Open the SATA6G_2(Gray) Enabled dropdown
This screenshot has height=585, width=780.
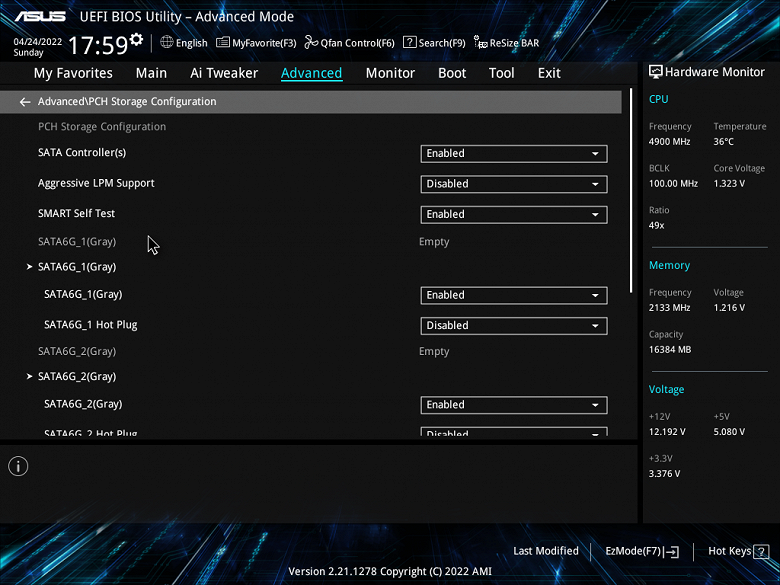click(x=514, y=405)
